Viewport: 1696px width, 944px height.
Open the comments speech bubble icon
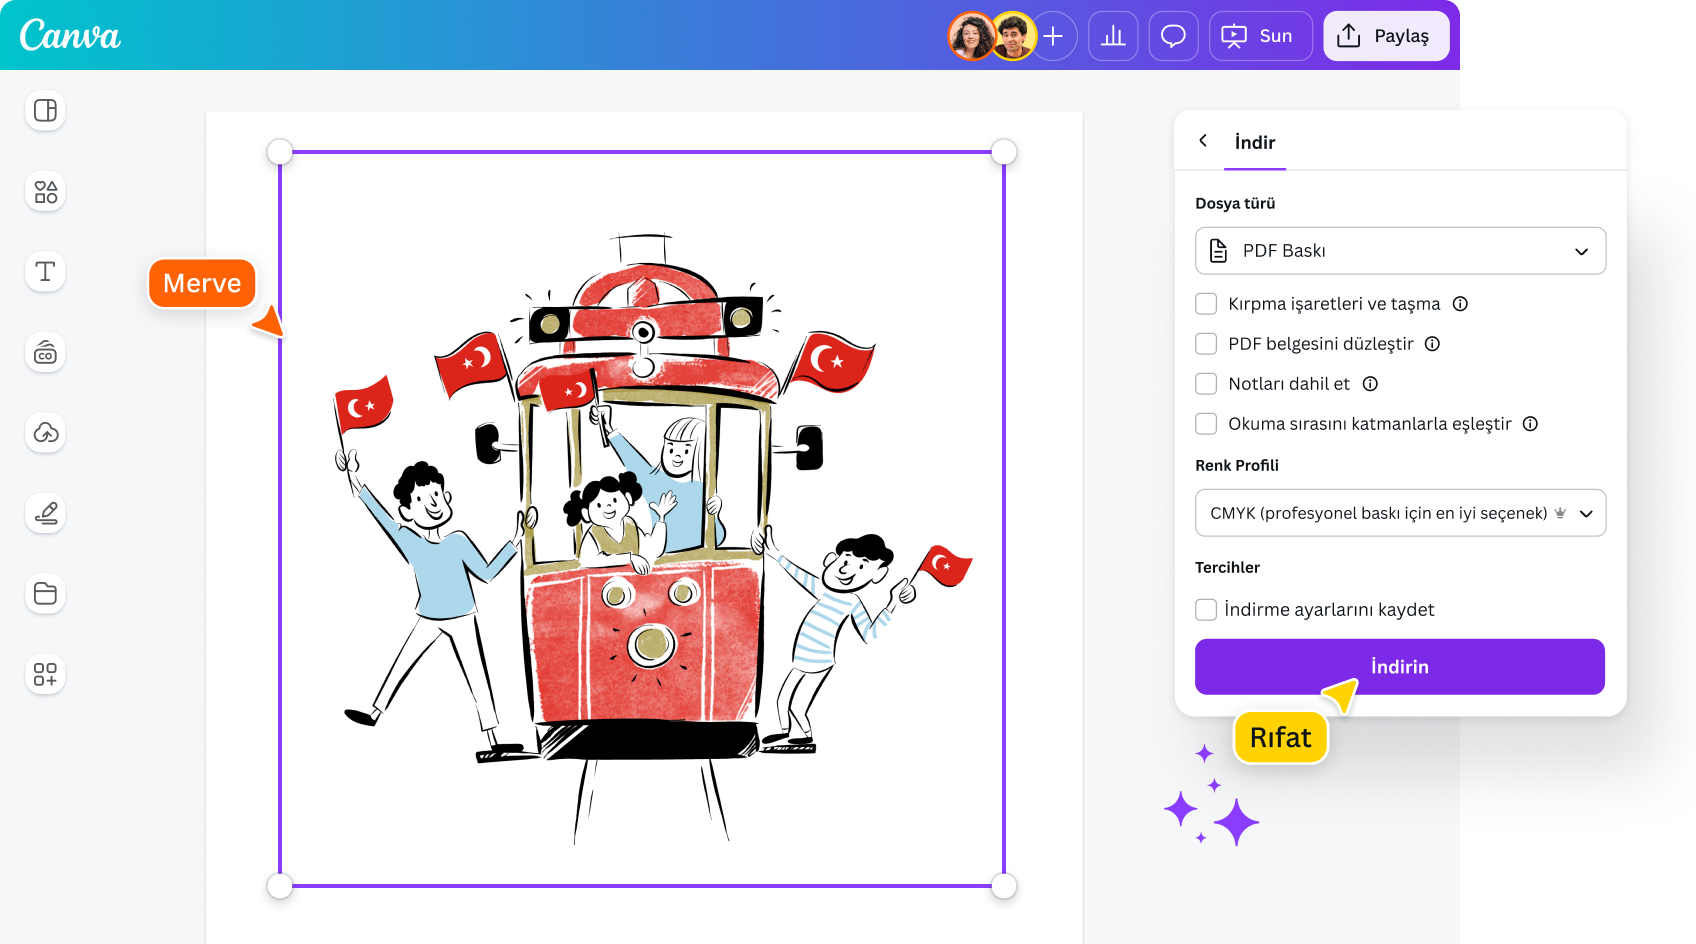[1173, 36]
